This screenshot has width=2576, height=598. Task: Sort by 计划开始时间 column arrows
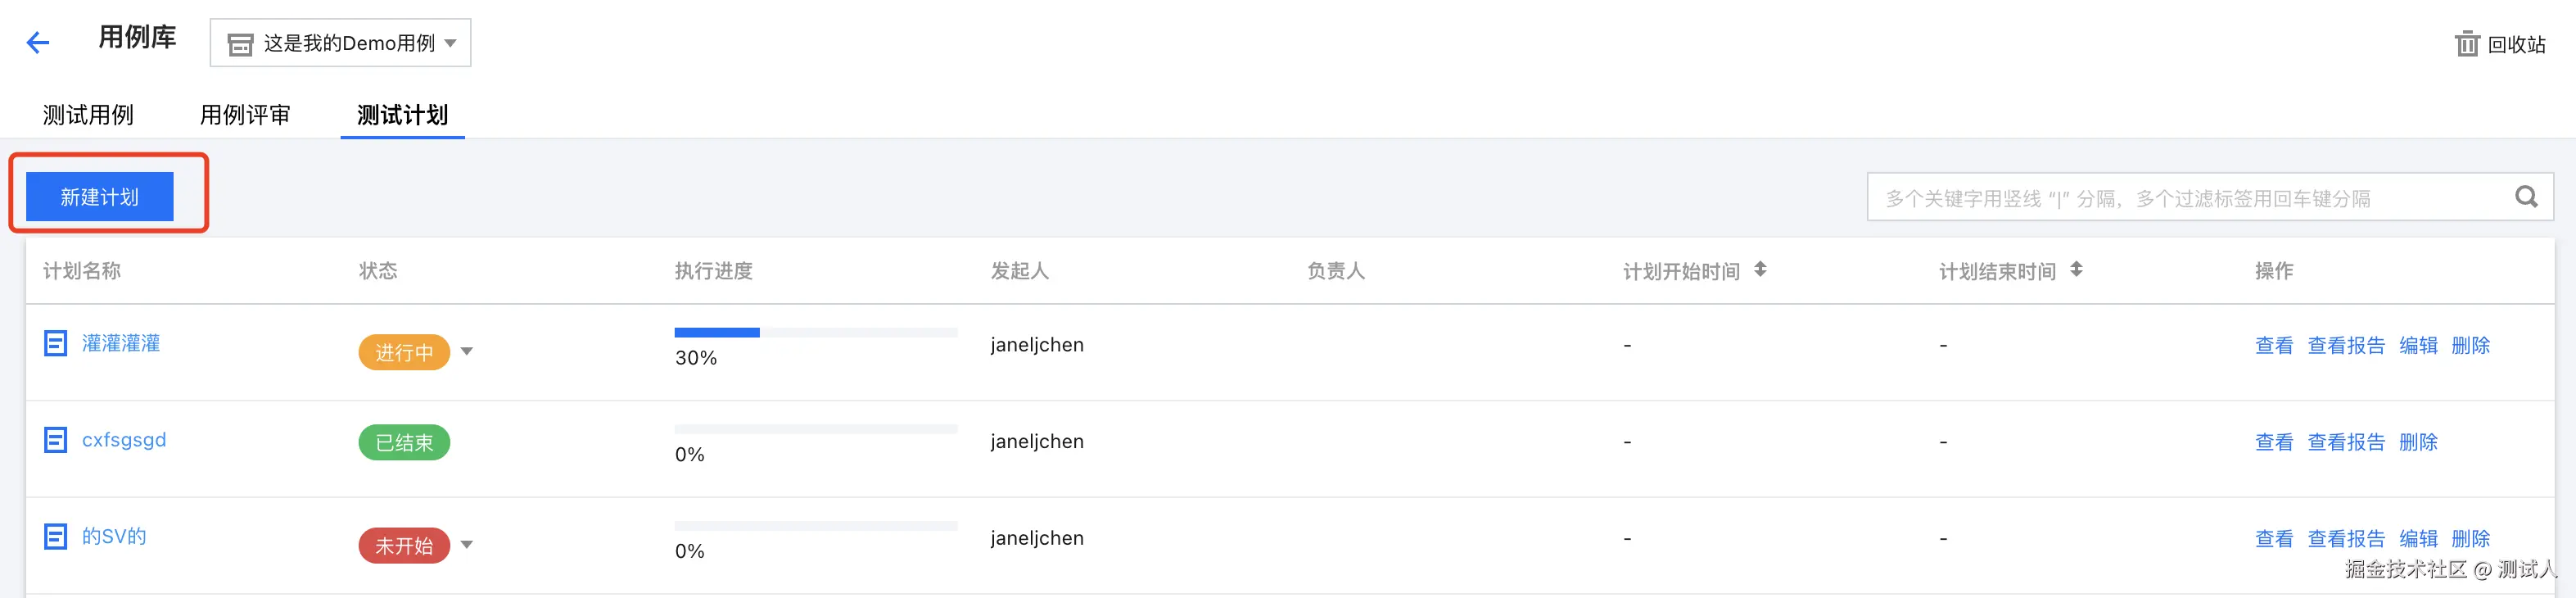coord(1760,270)
